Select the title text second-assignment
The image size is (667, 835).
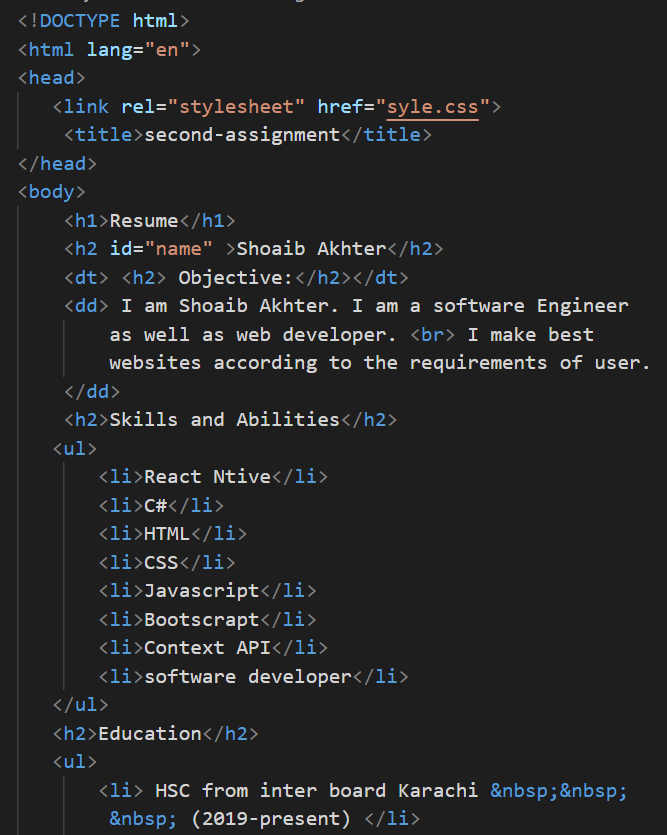point(242,135)
